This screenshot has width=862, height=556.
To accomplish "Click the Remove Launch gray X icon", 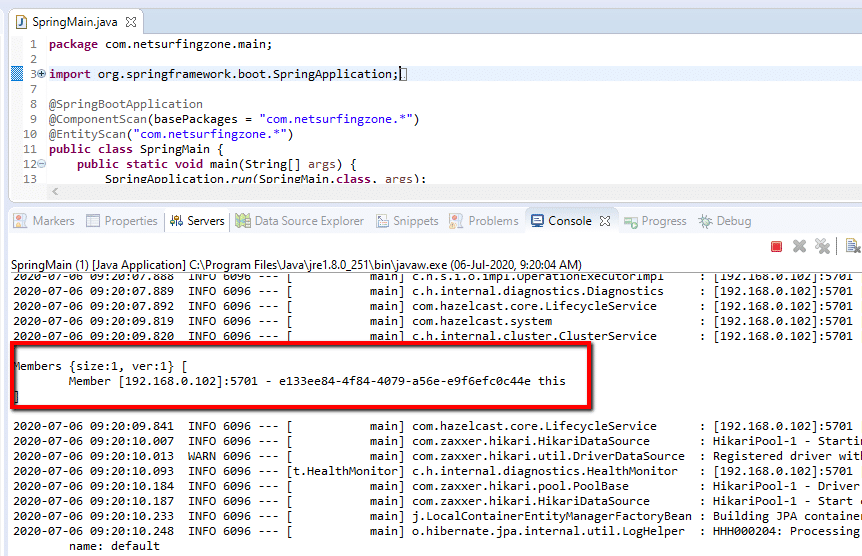I will [800, 246].
